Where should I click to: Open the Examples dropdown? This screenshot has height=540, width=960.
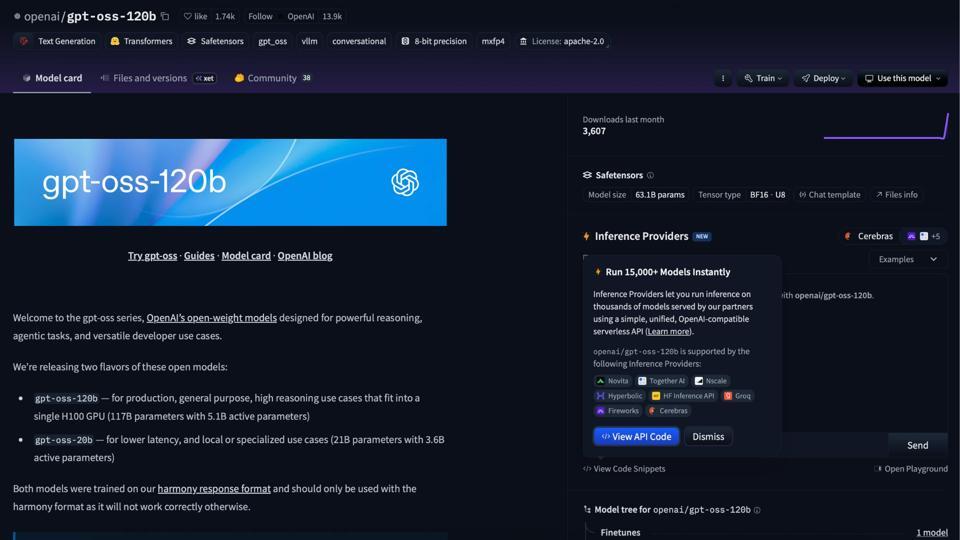point(907,260)
